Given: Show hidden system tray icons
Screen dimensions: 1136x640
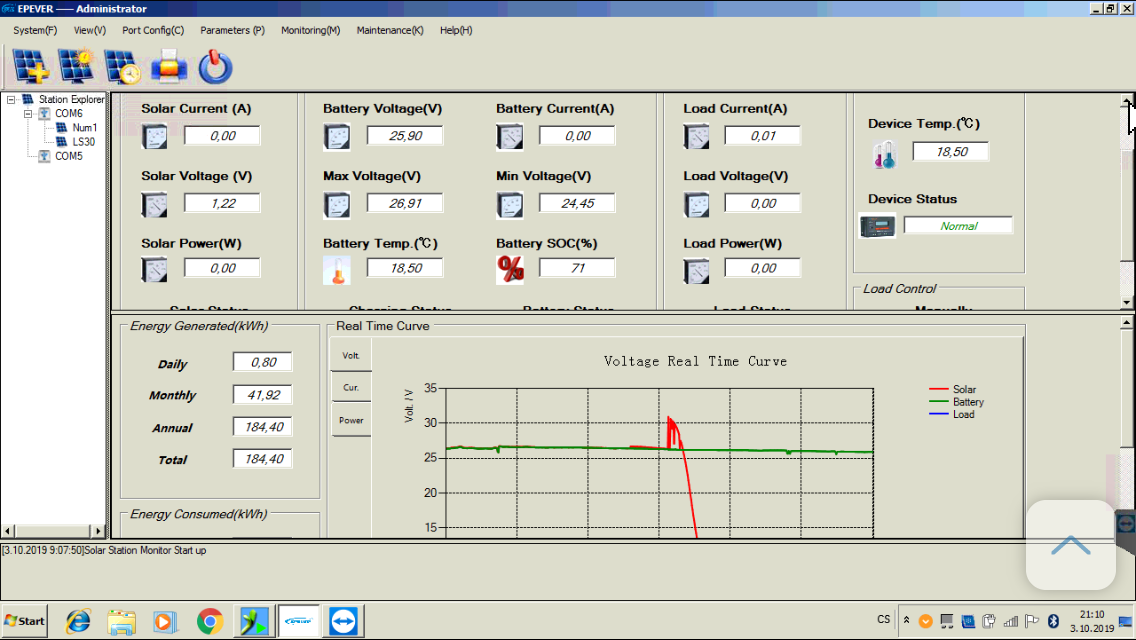Looking at the screenshot, I should pyautogui.click(x=906, y=621).
